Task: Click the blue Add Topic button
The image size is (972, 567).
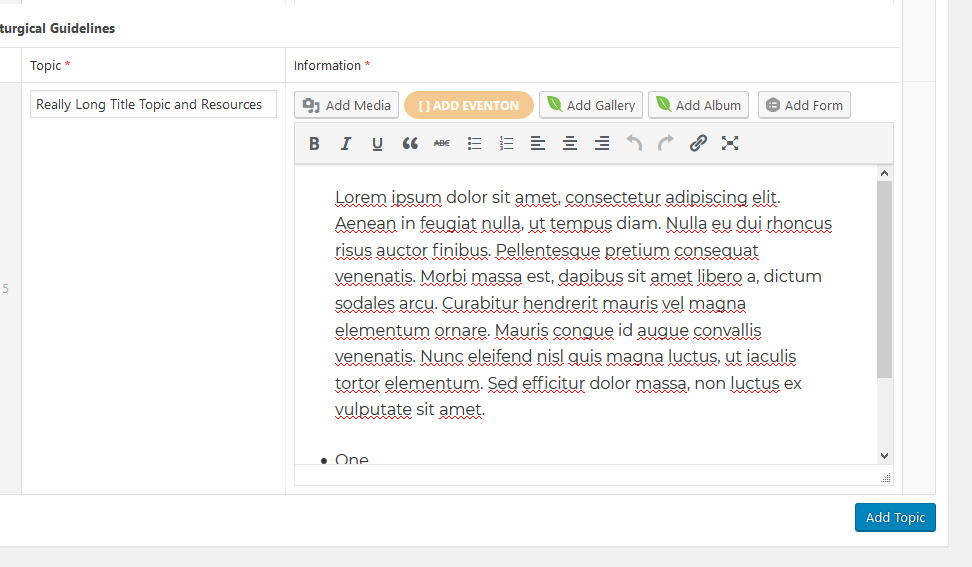Action: click(x=895, y=517)
